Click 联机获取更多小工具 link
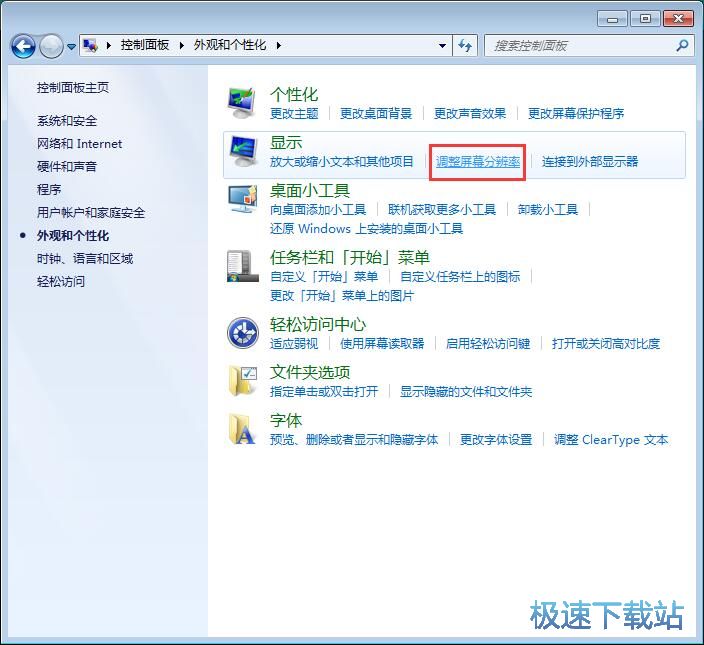 click(x=442, y=210)
